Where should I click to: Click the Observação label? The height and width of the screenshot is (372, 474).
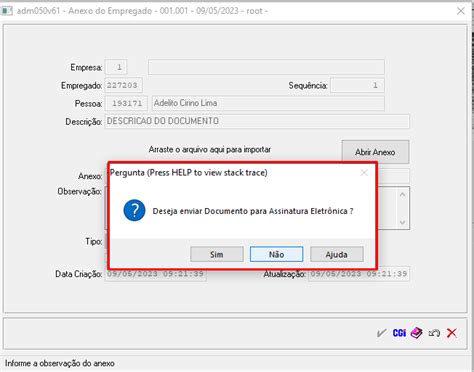click(x=80, y=191)
